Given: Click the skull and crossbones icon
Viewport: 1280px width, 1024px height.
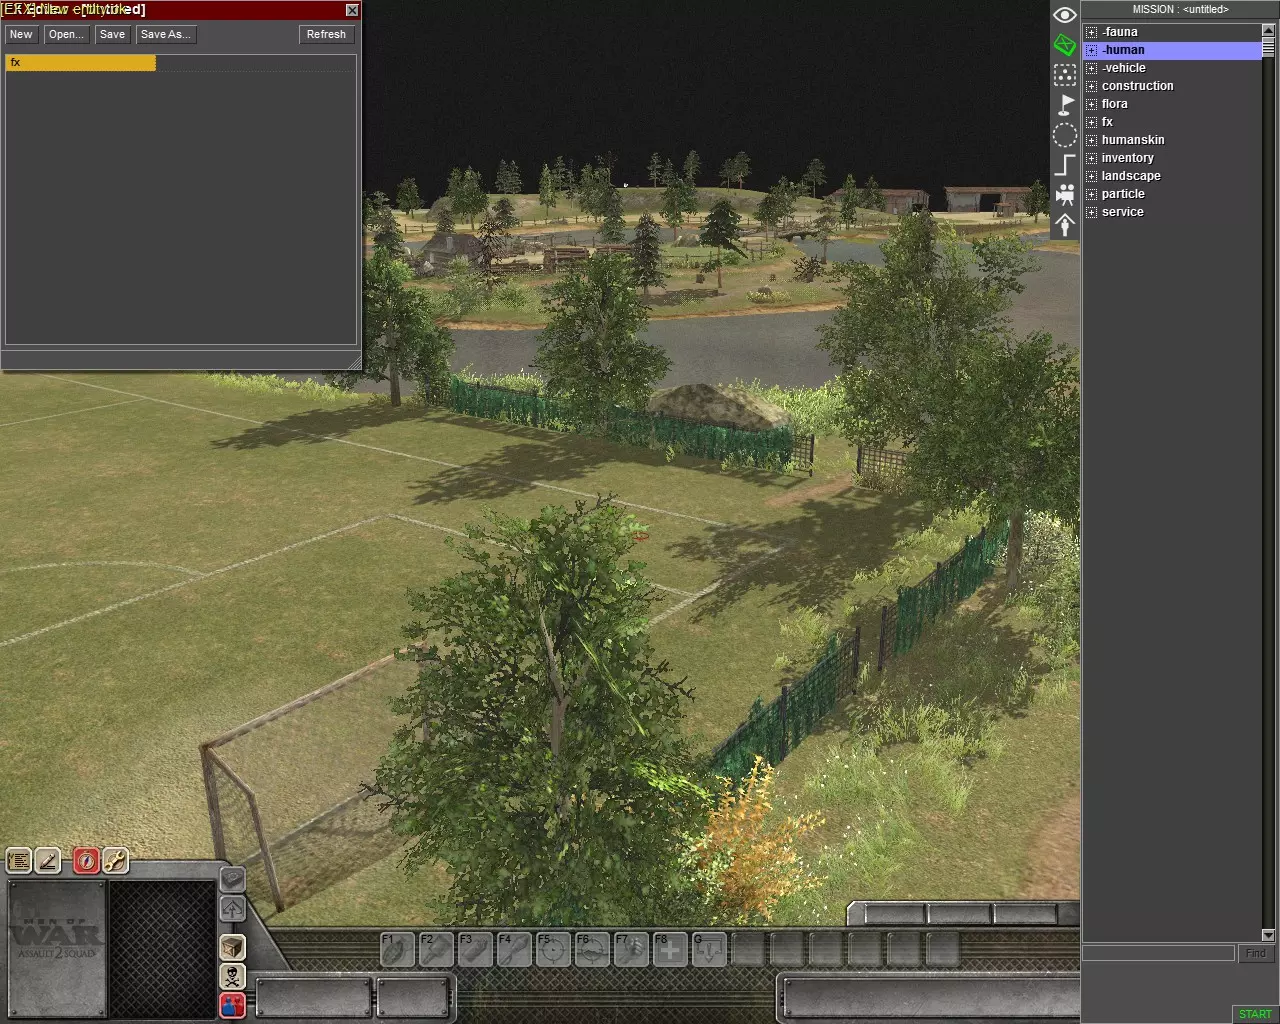Looking at the screenshot, I should [x=233, y=976].
